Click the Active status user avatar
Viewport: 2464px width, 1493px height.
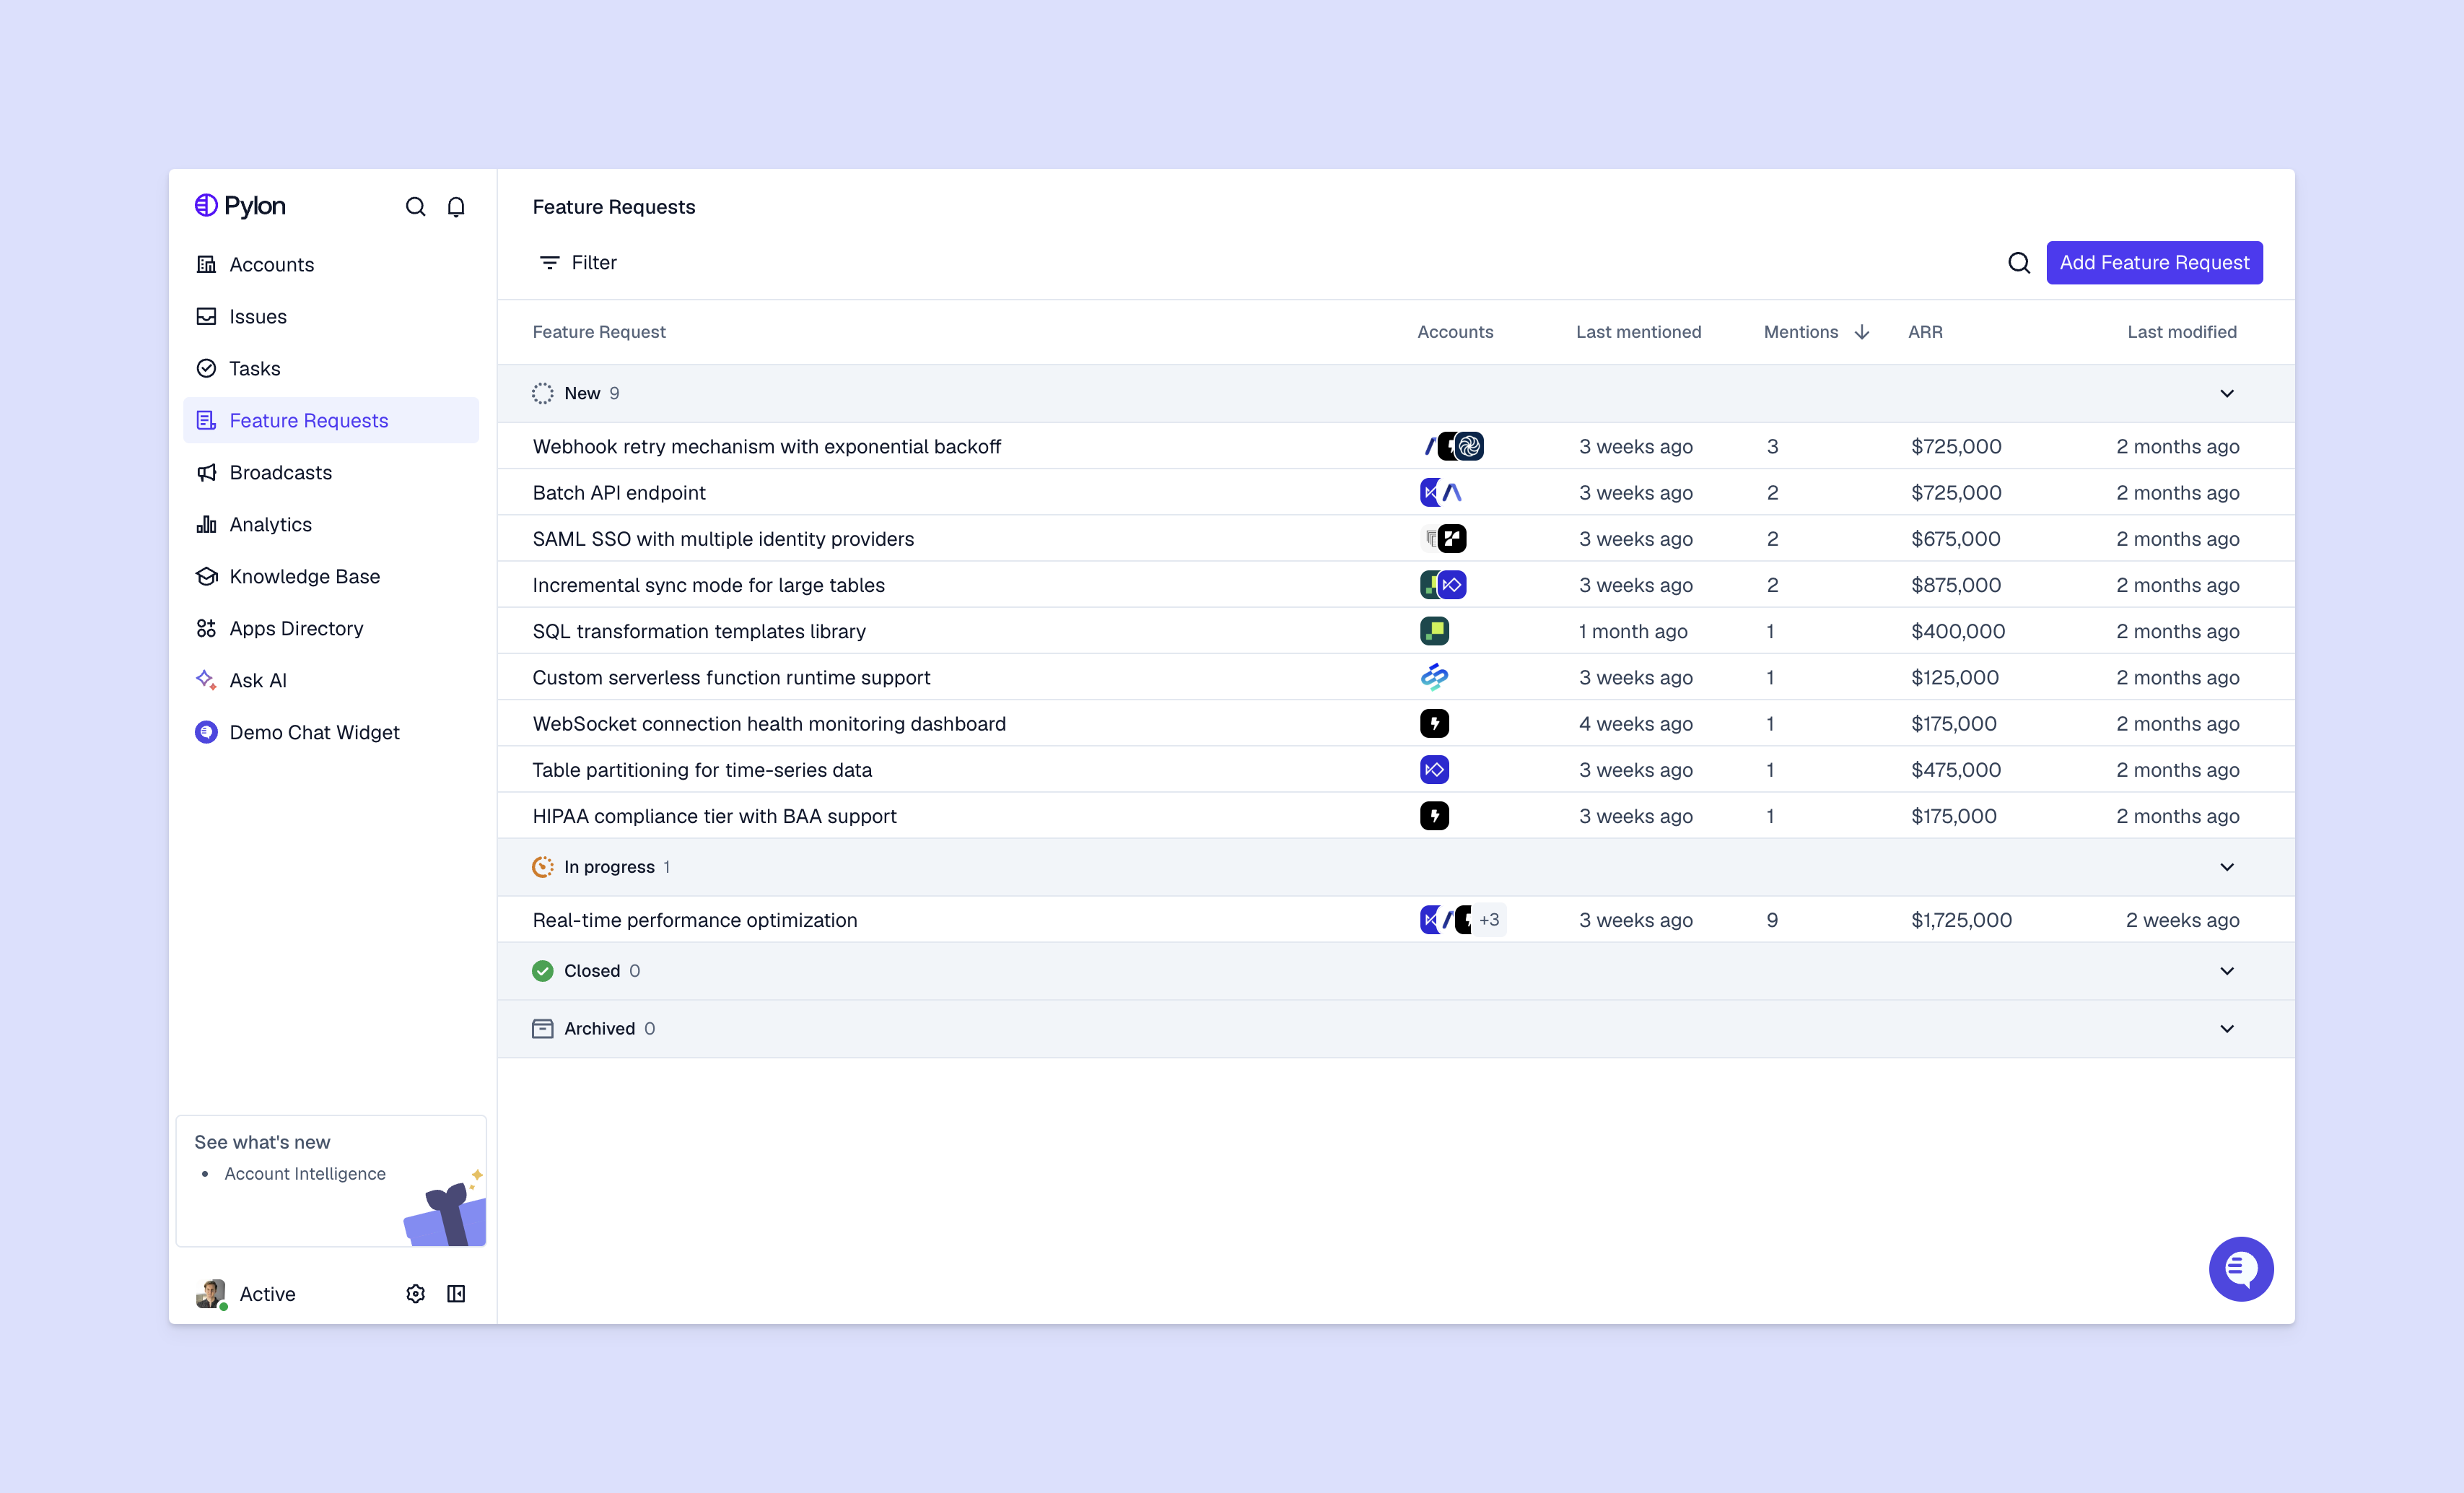(210, 1294)
